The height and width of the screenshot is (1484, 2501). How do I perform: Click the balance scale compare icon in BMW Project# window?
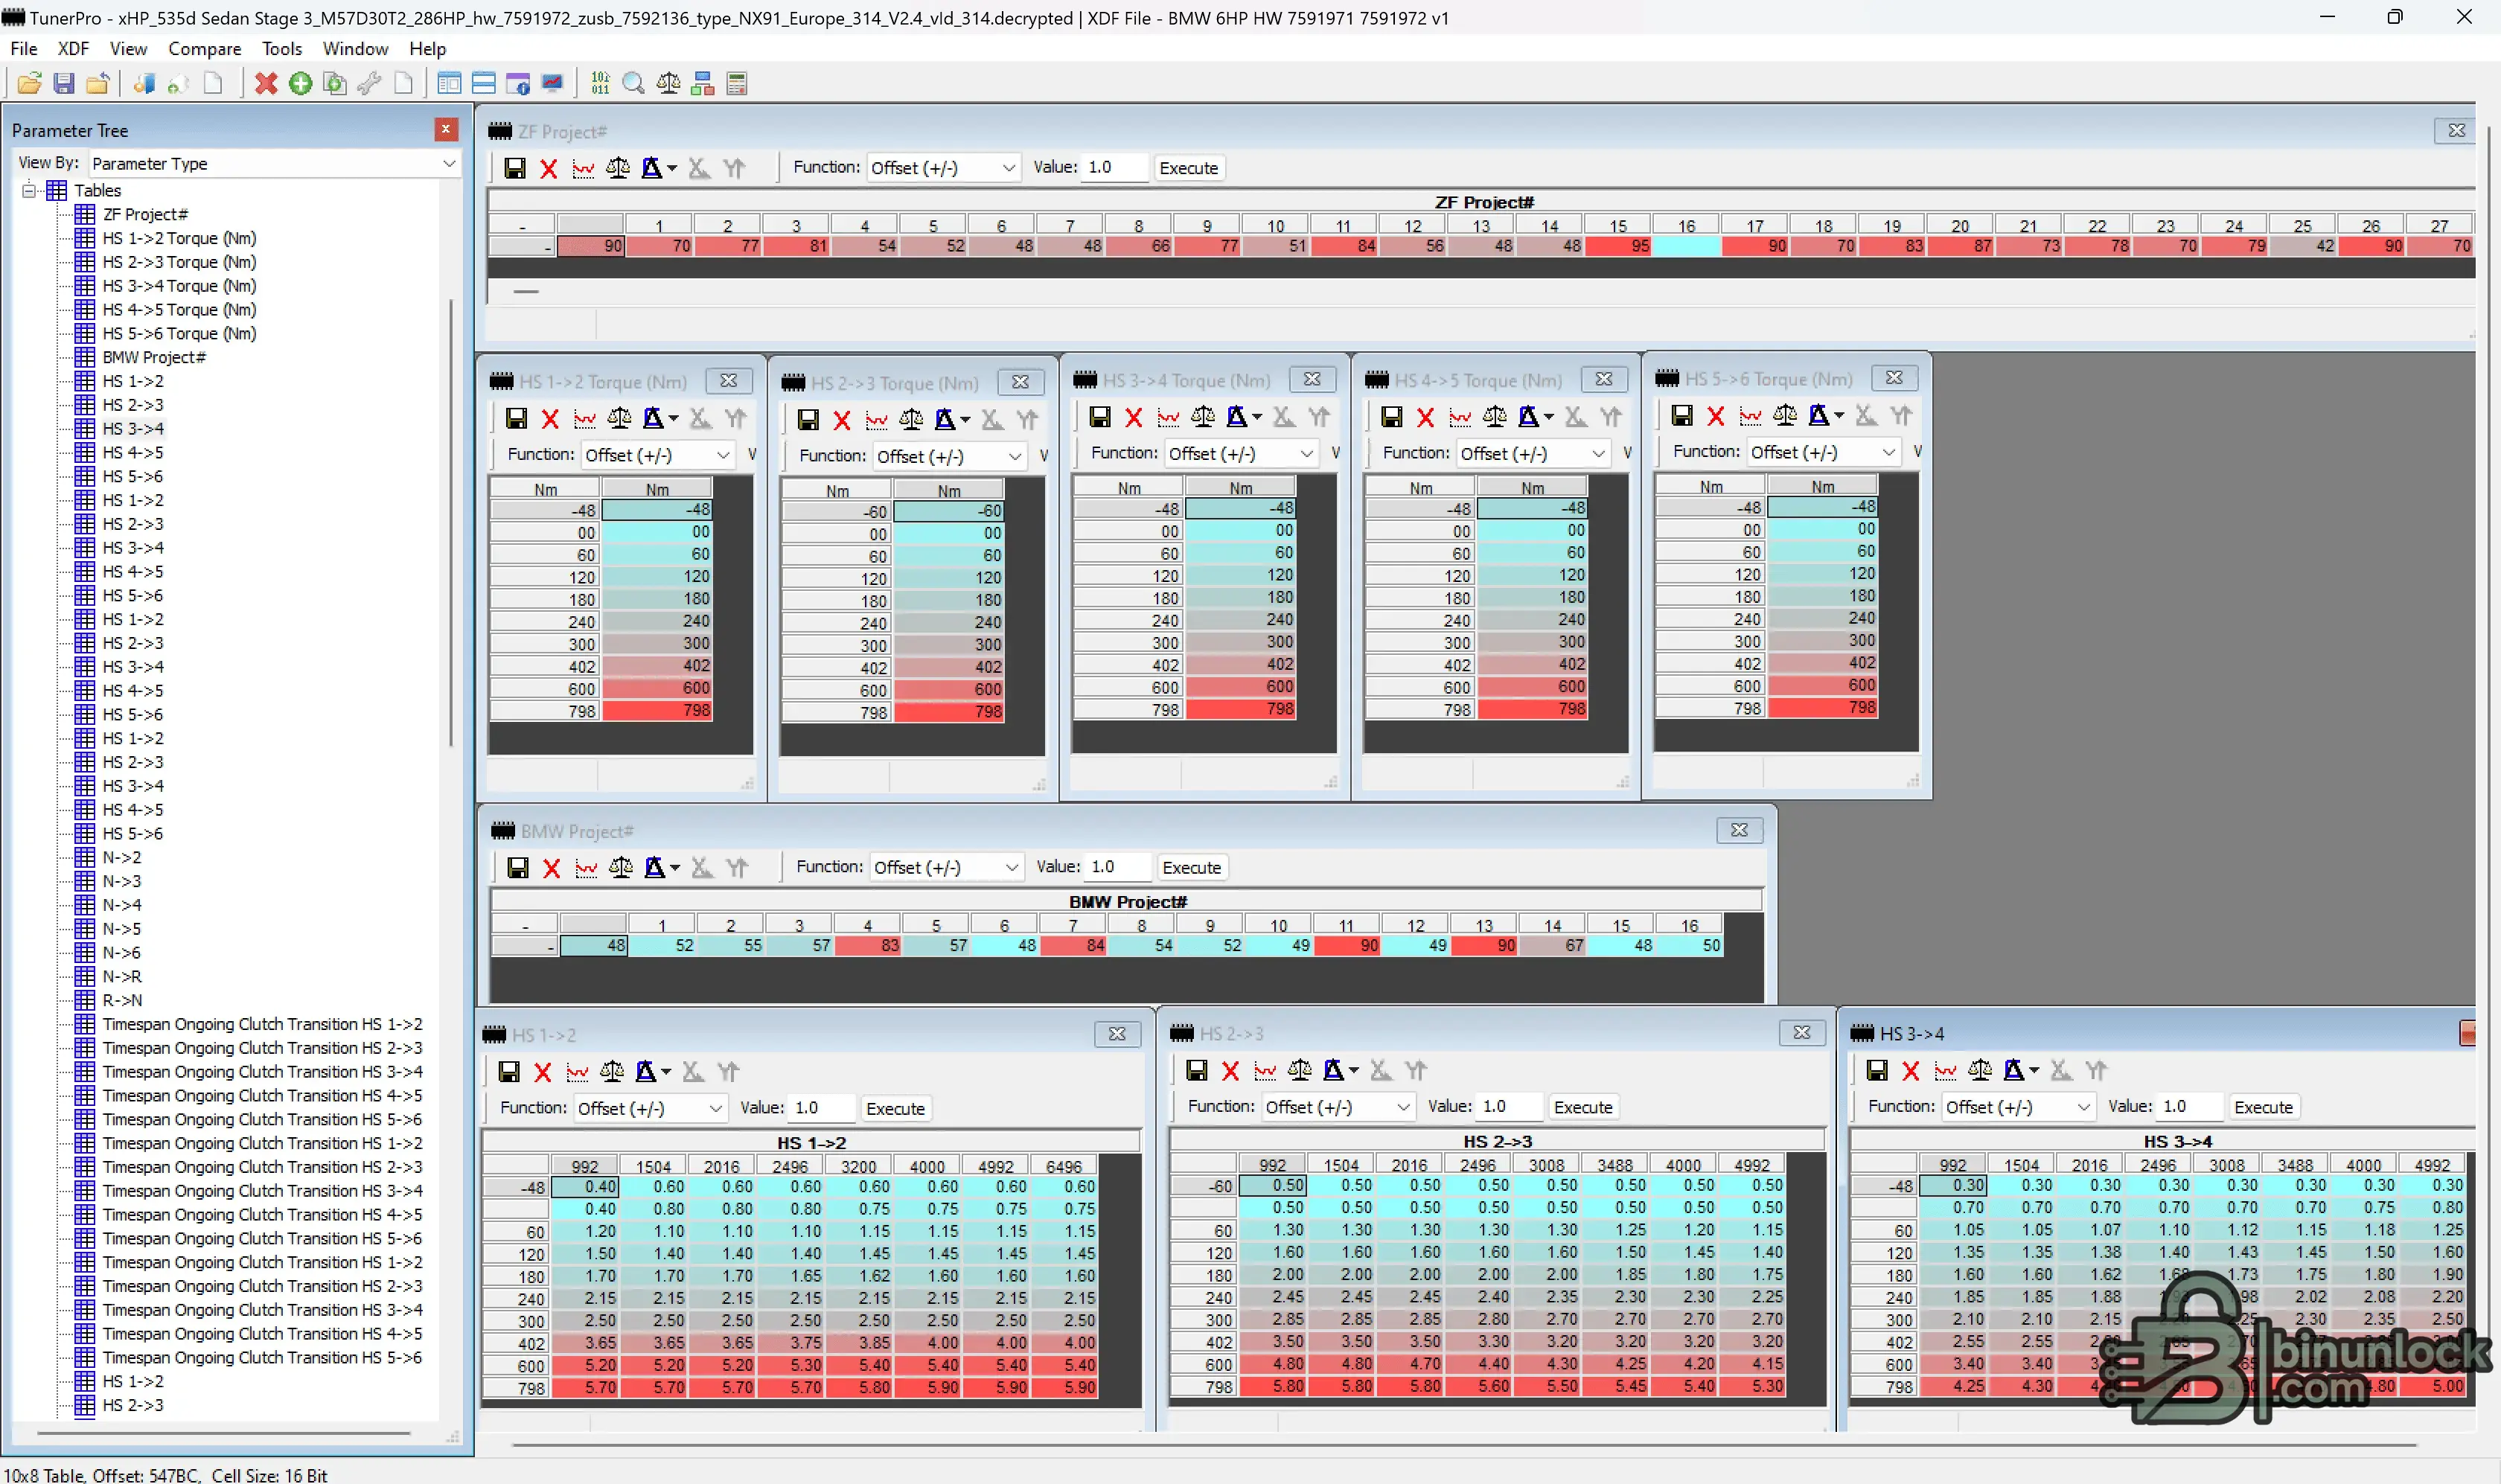[x=620, y=868]
